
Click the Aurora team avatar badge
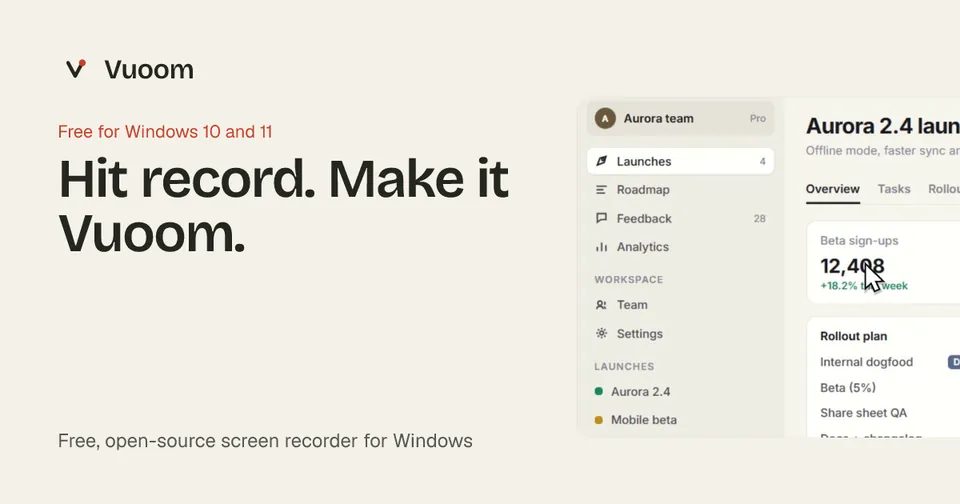pyautogui.click(x=605, y=118)
